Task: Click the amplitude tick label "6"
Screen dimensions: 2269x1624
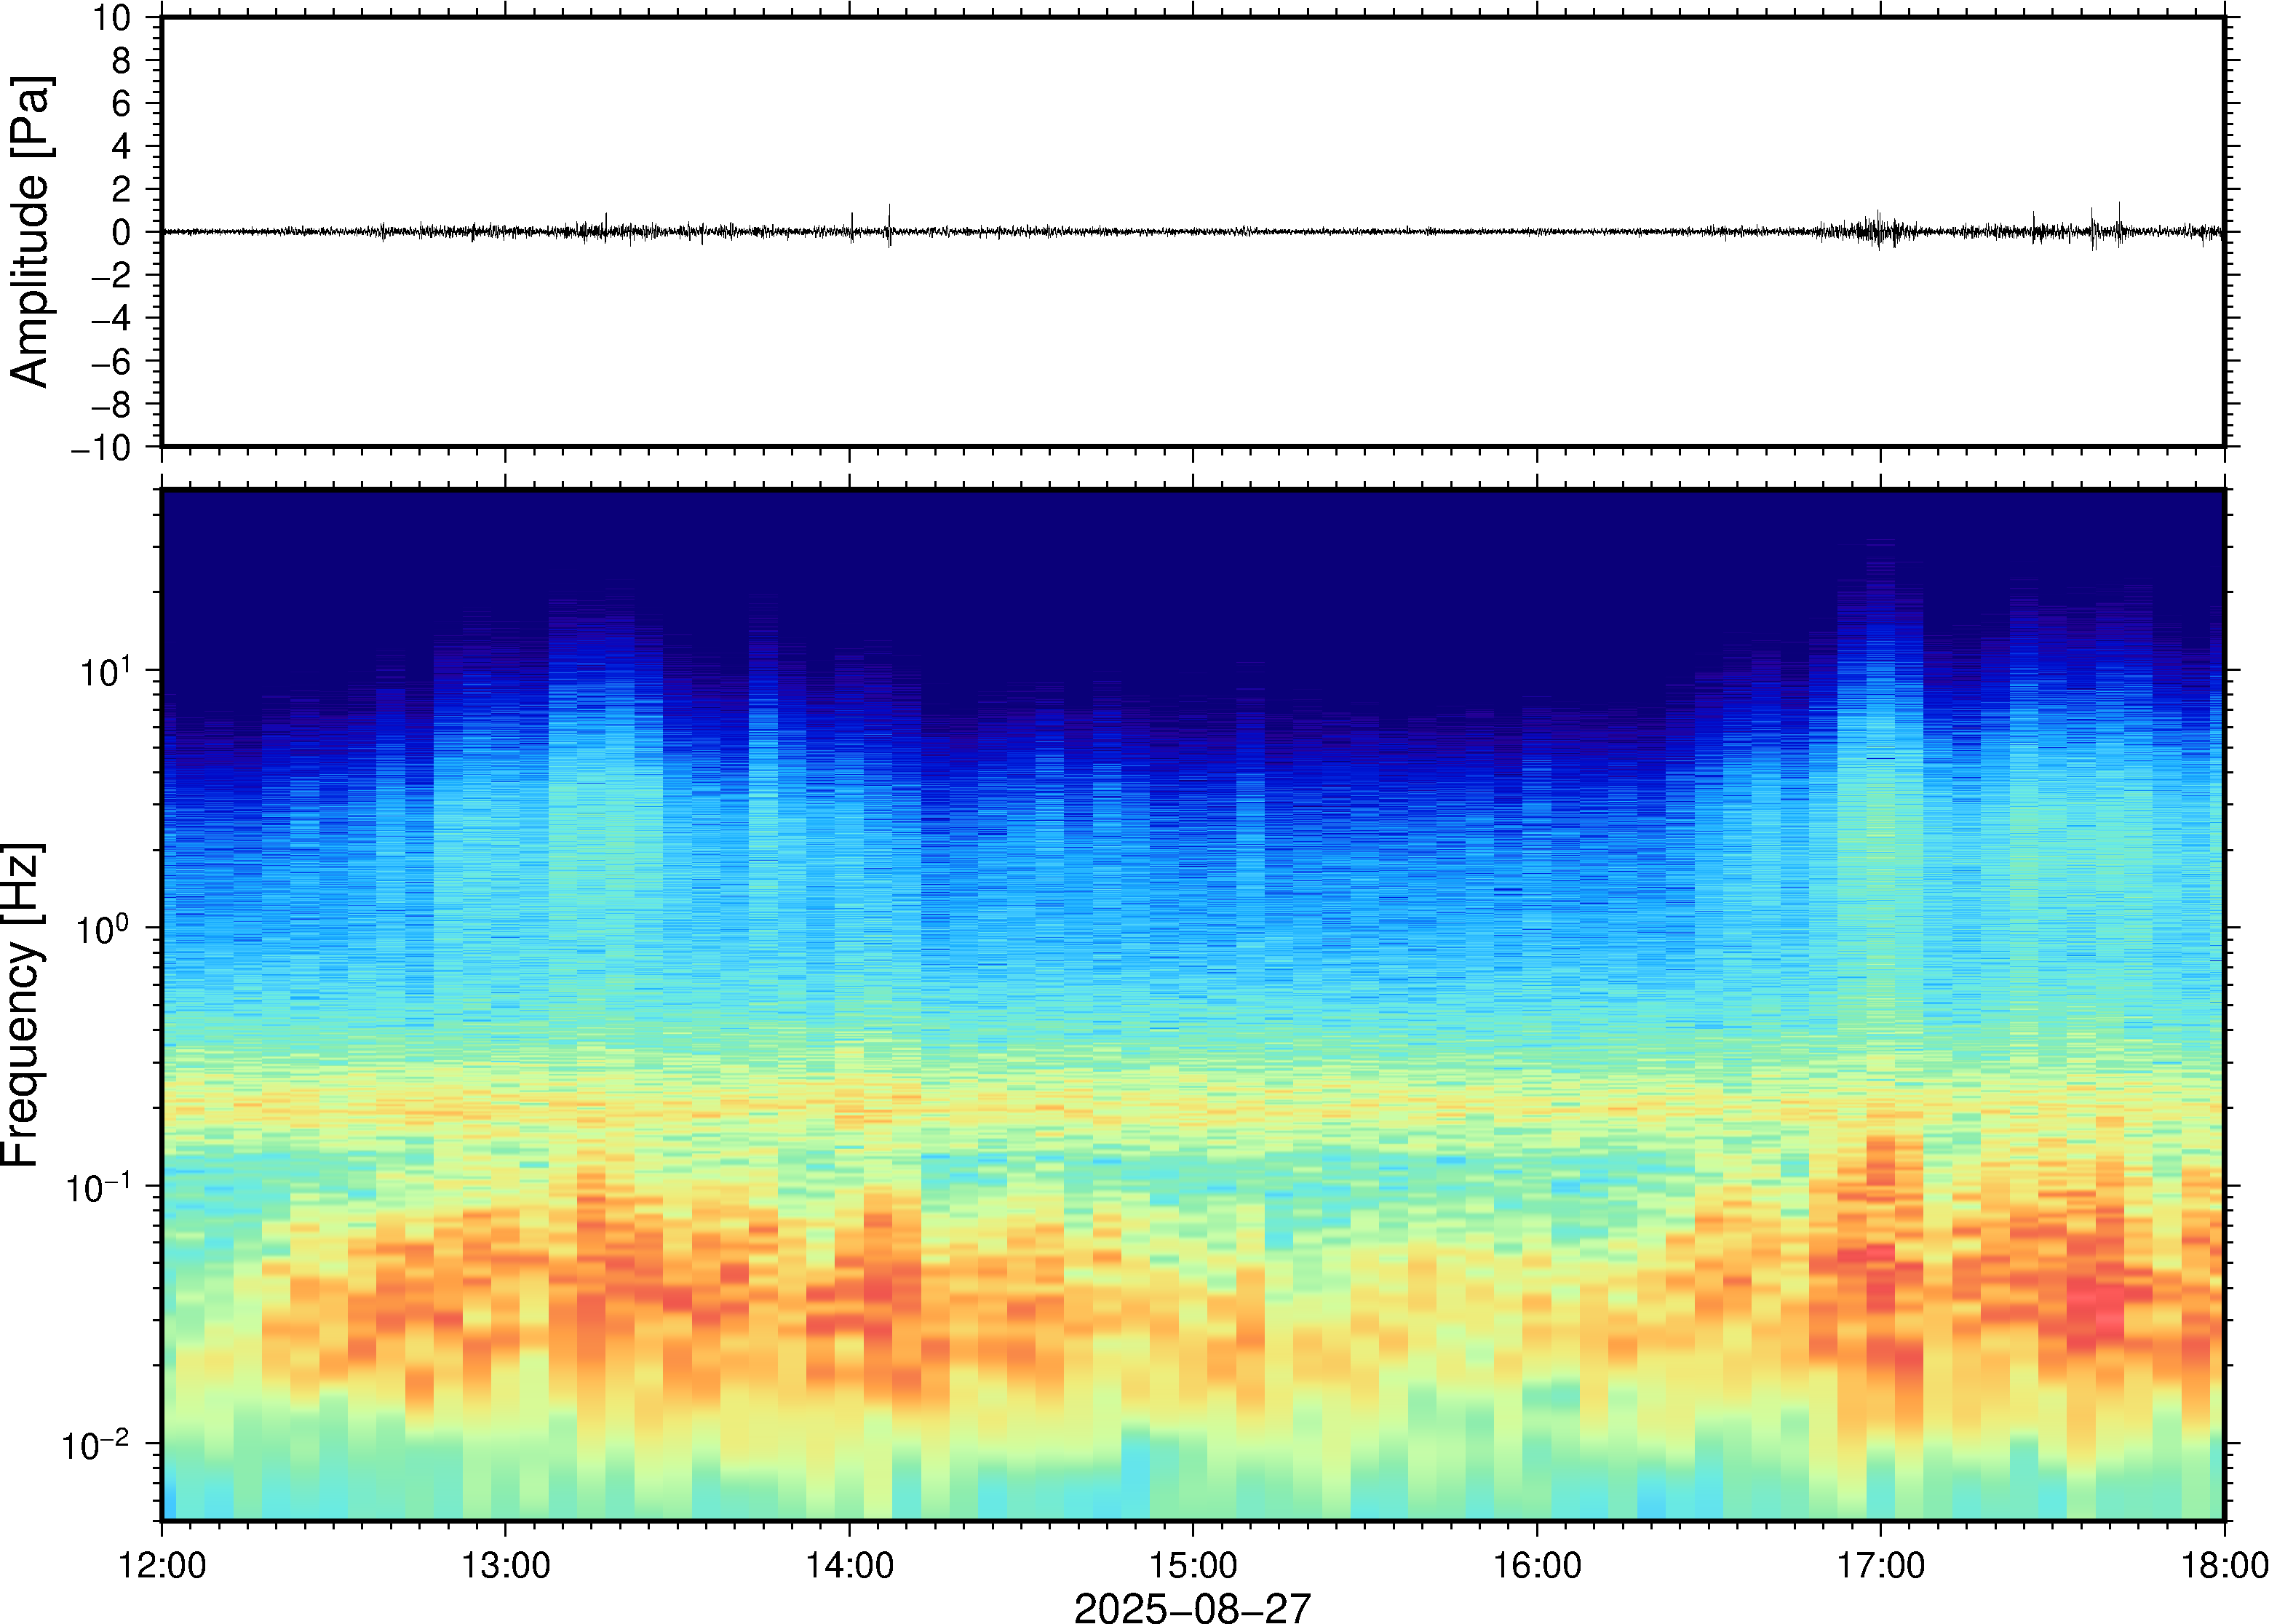Action: (x=122, y=104)
